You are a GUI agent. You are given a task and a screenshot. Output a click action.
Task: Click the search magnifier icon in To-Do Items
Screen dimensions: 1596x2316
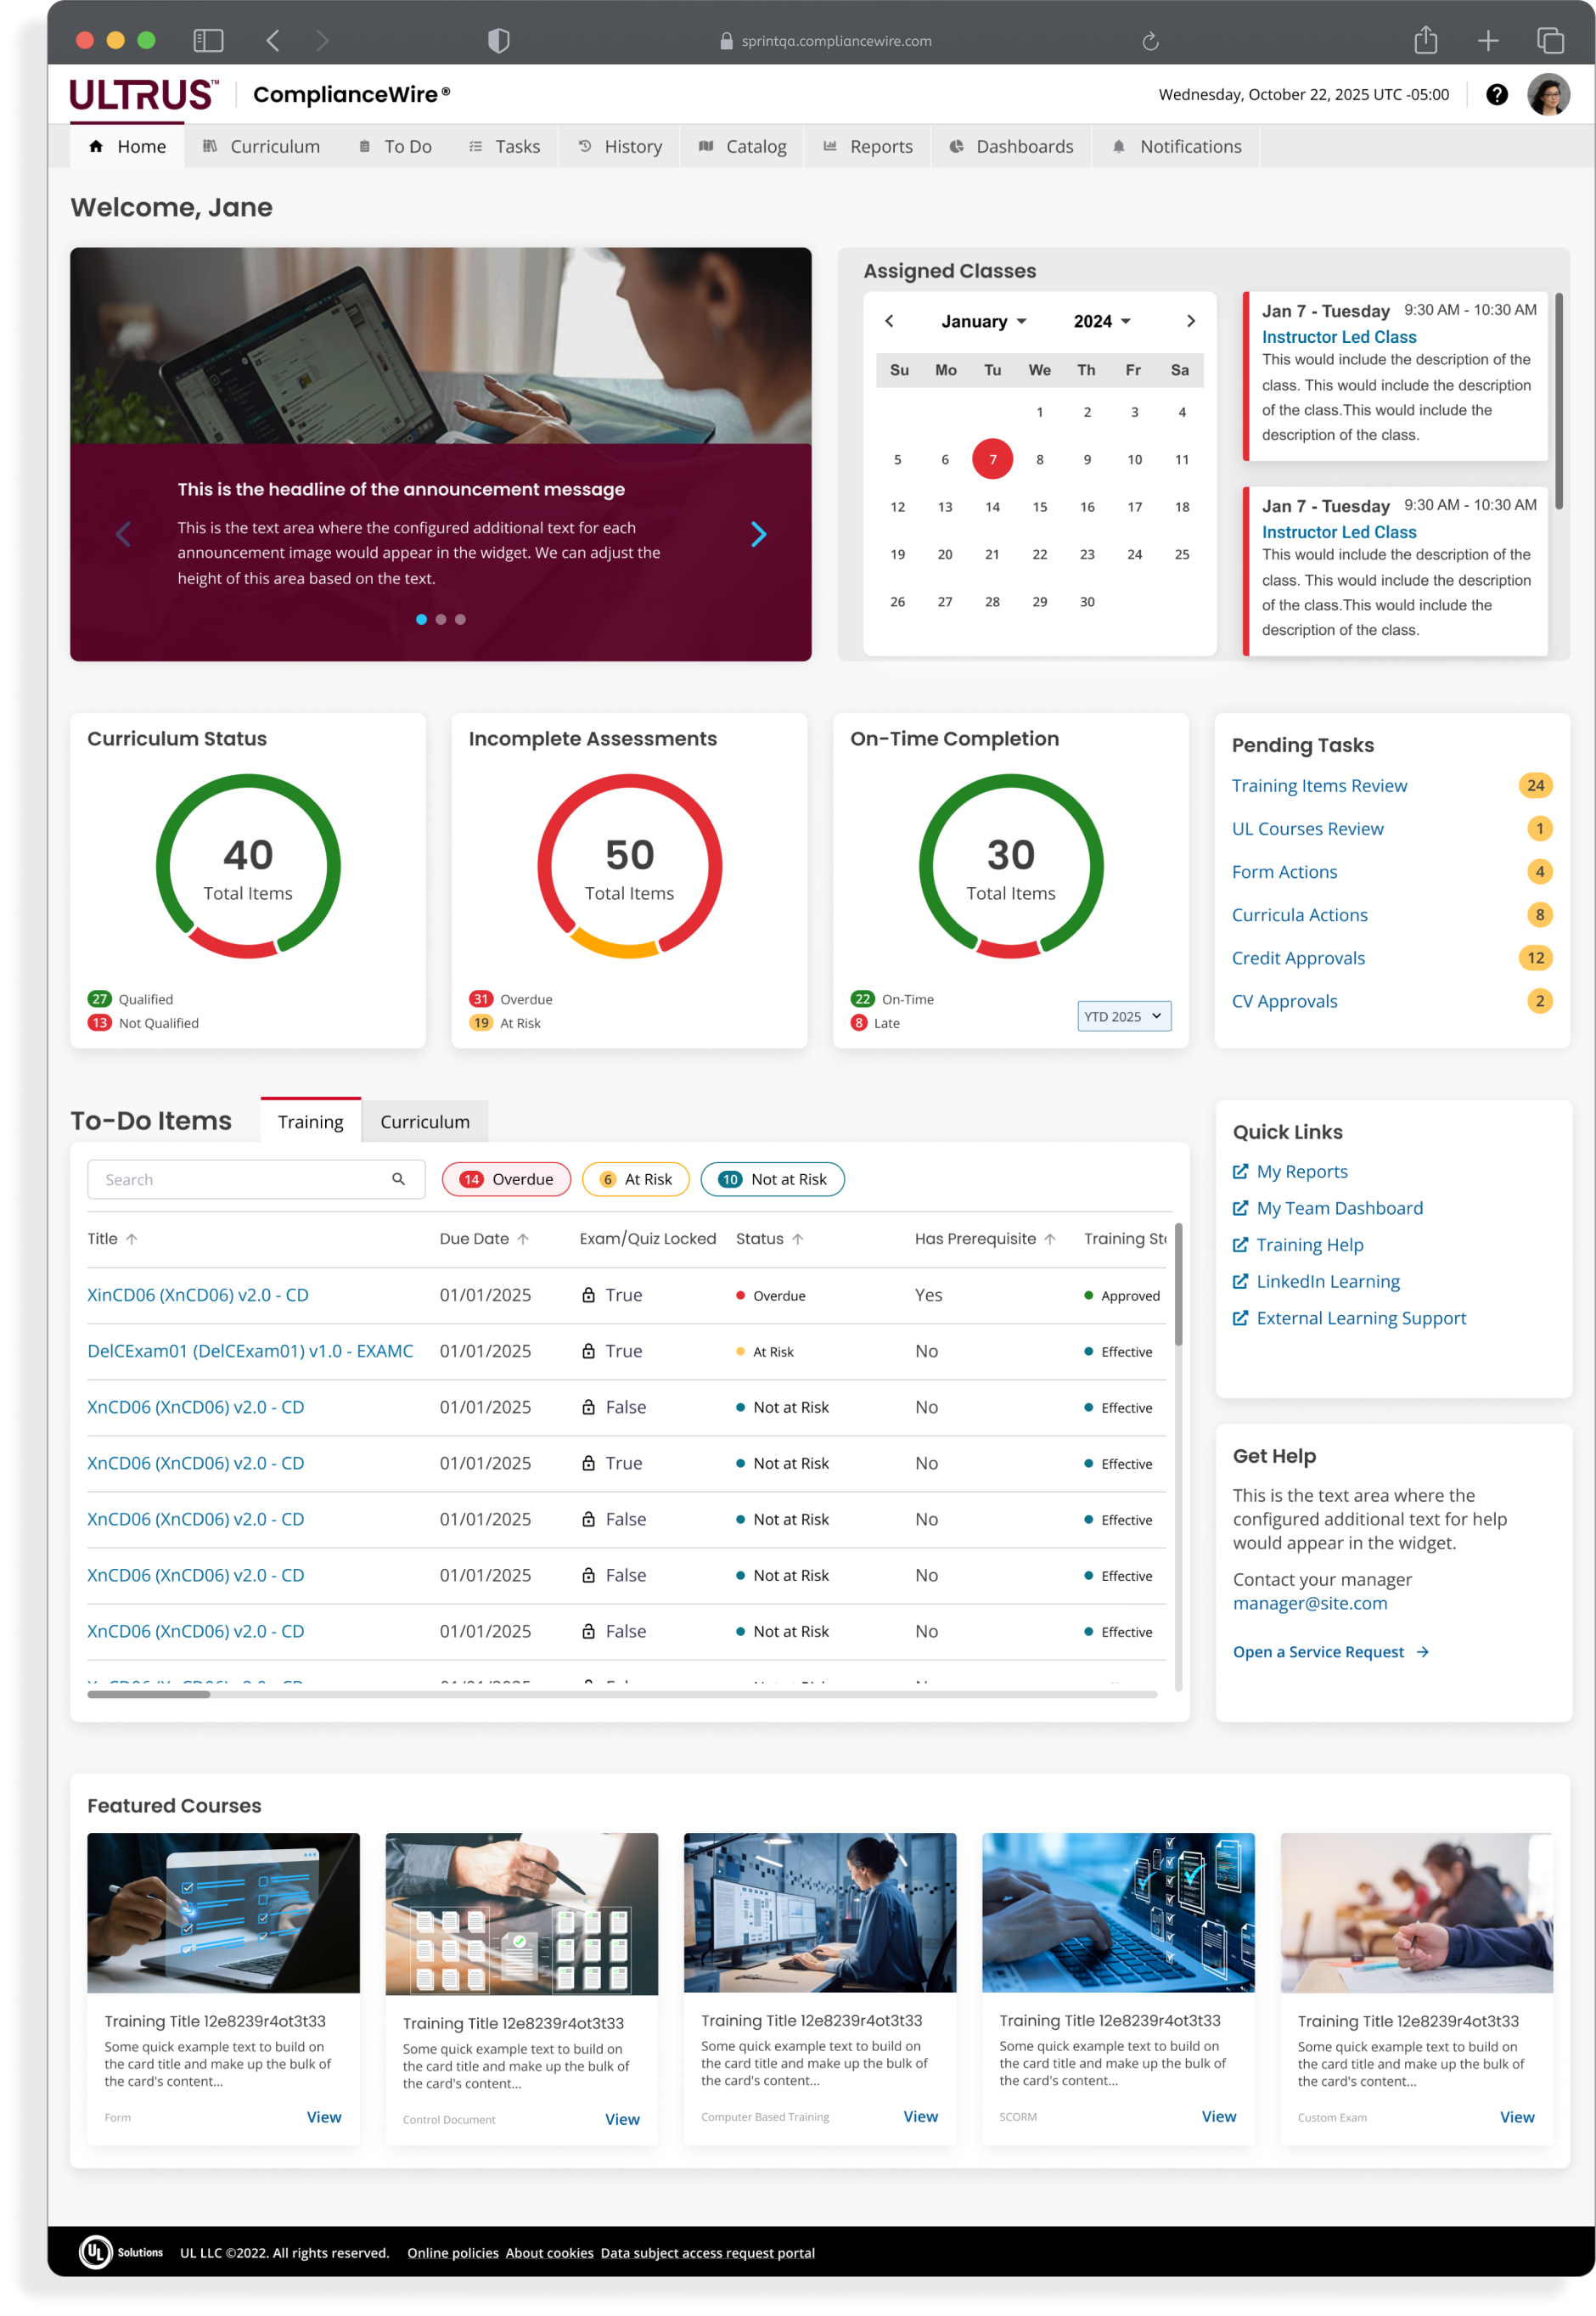coord(398,1179)
